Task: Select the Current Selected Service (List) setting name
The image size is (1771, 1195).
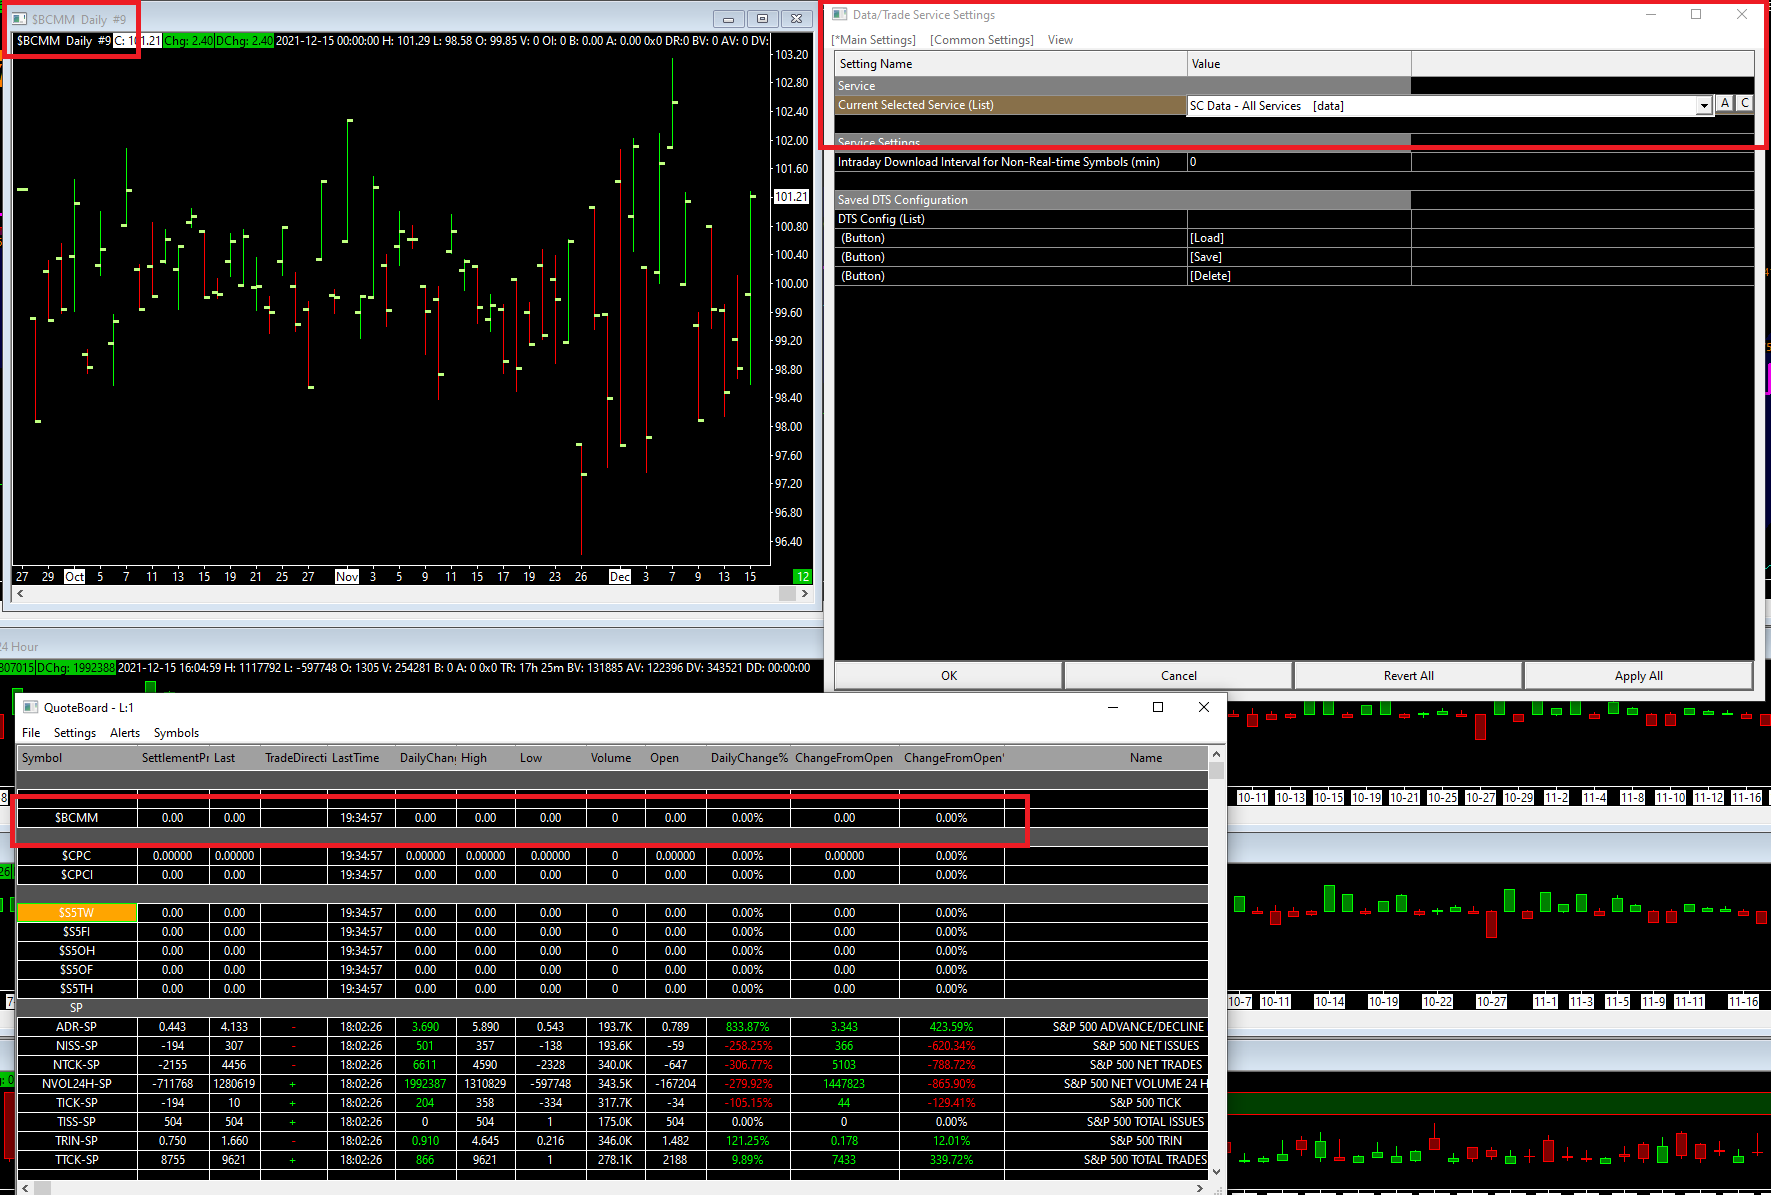Action: point(1011,105)
